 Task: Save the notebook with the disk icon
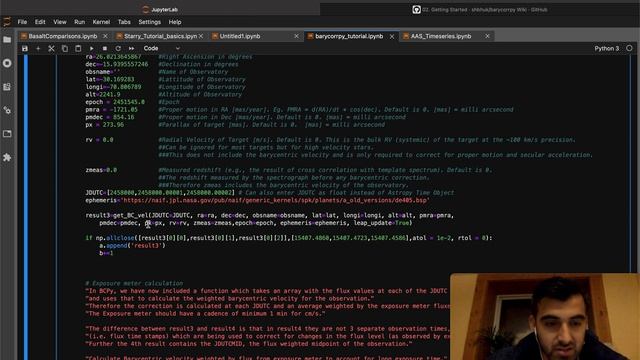pyautogui.click(x=25, y=48)
